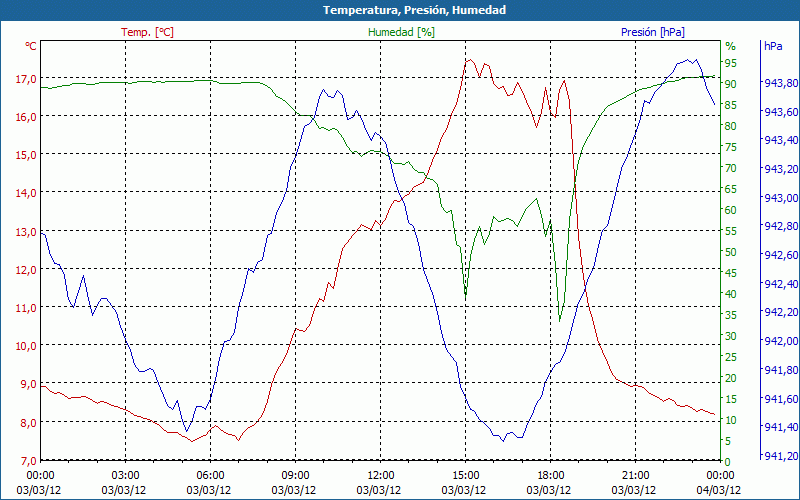Click the 11,0 temperature axis value
This screenshot has height=500, width=800.
[x=27, y=308]
